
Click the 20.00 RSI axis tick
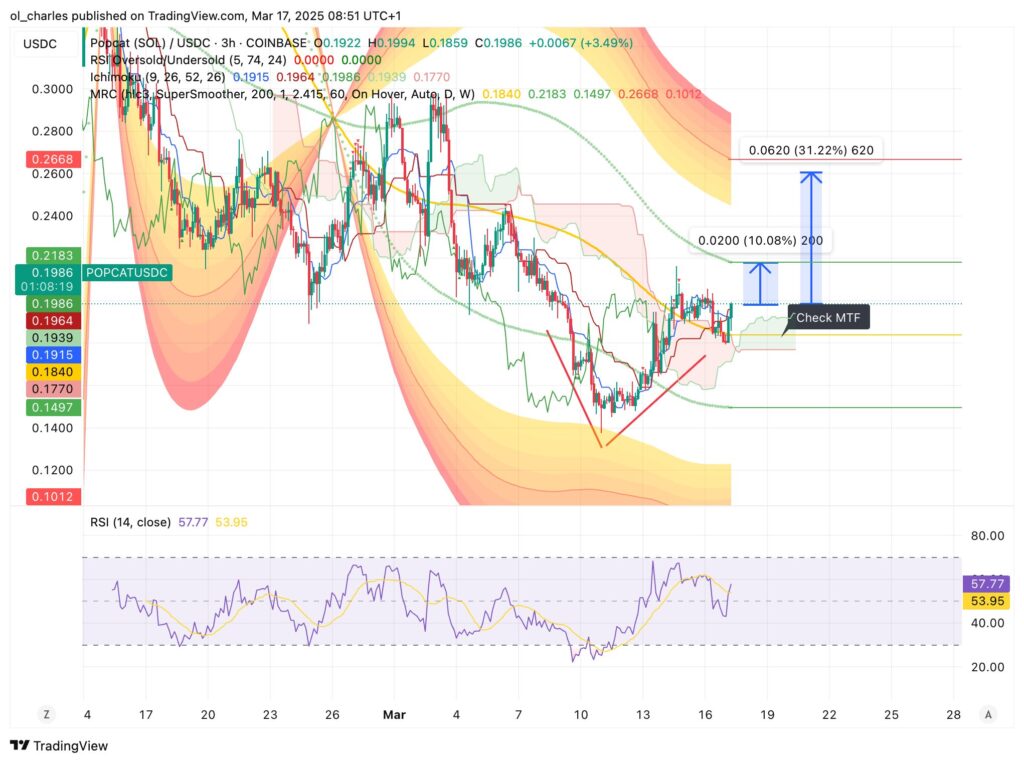(x=987, y=667)
